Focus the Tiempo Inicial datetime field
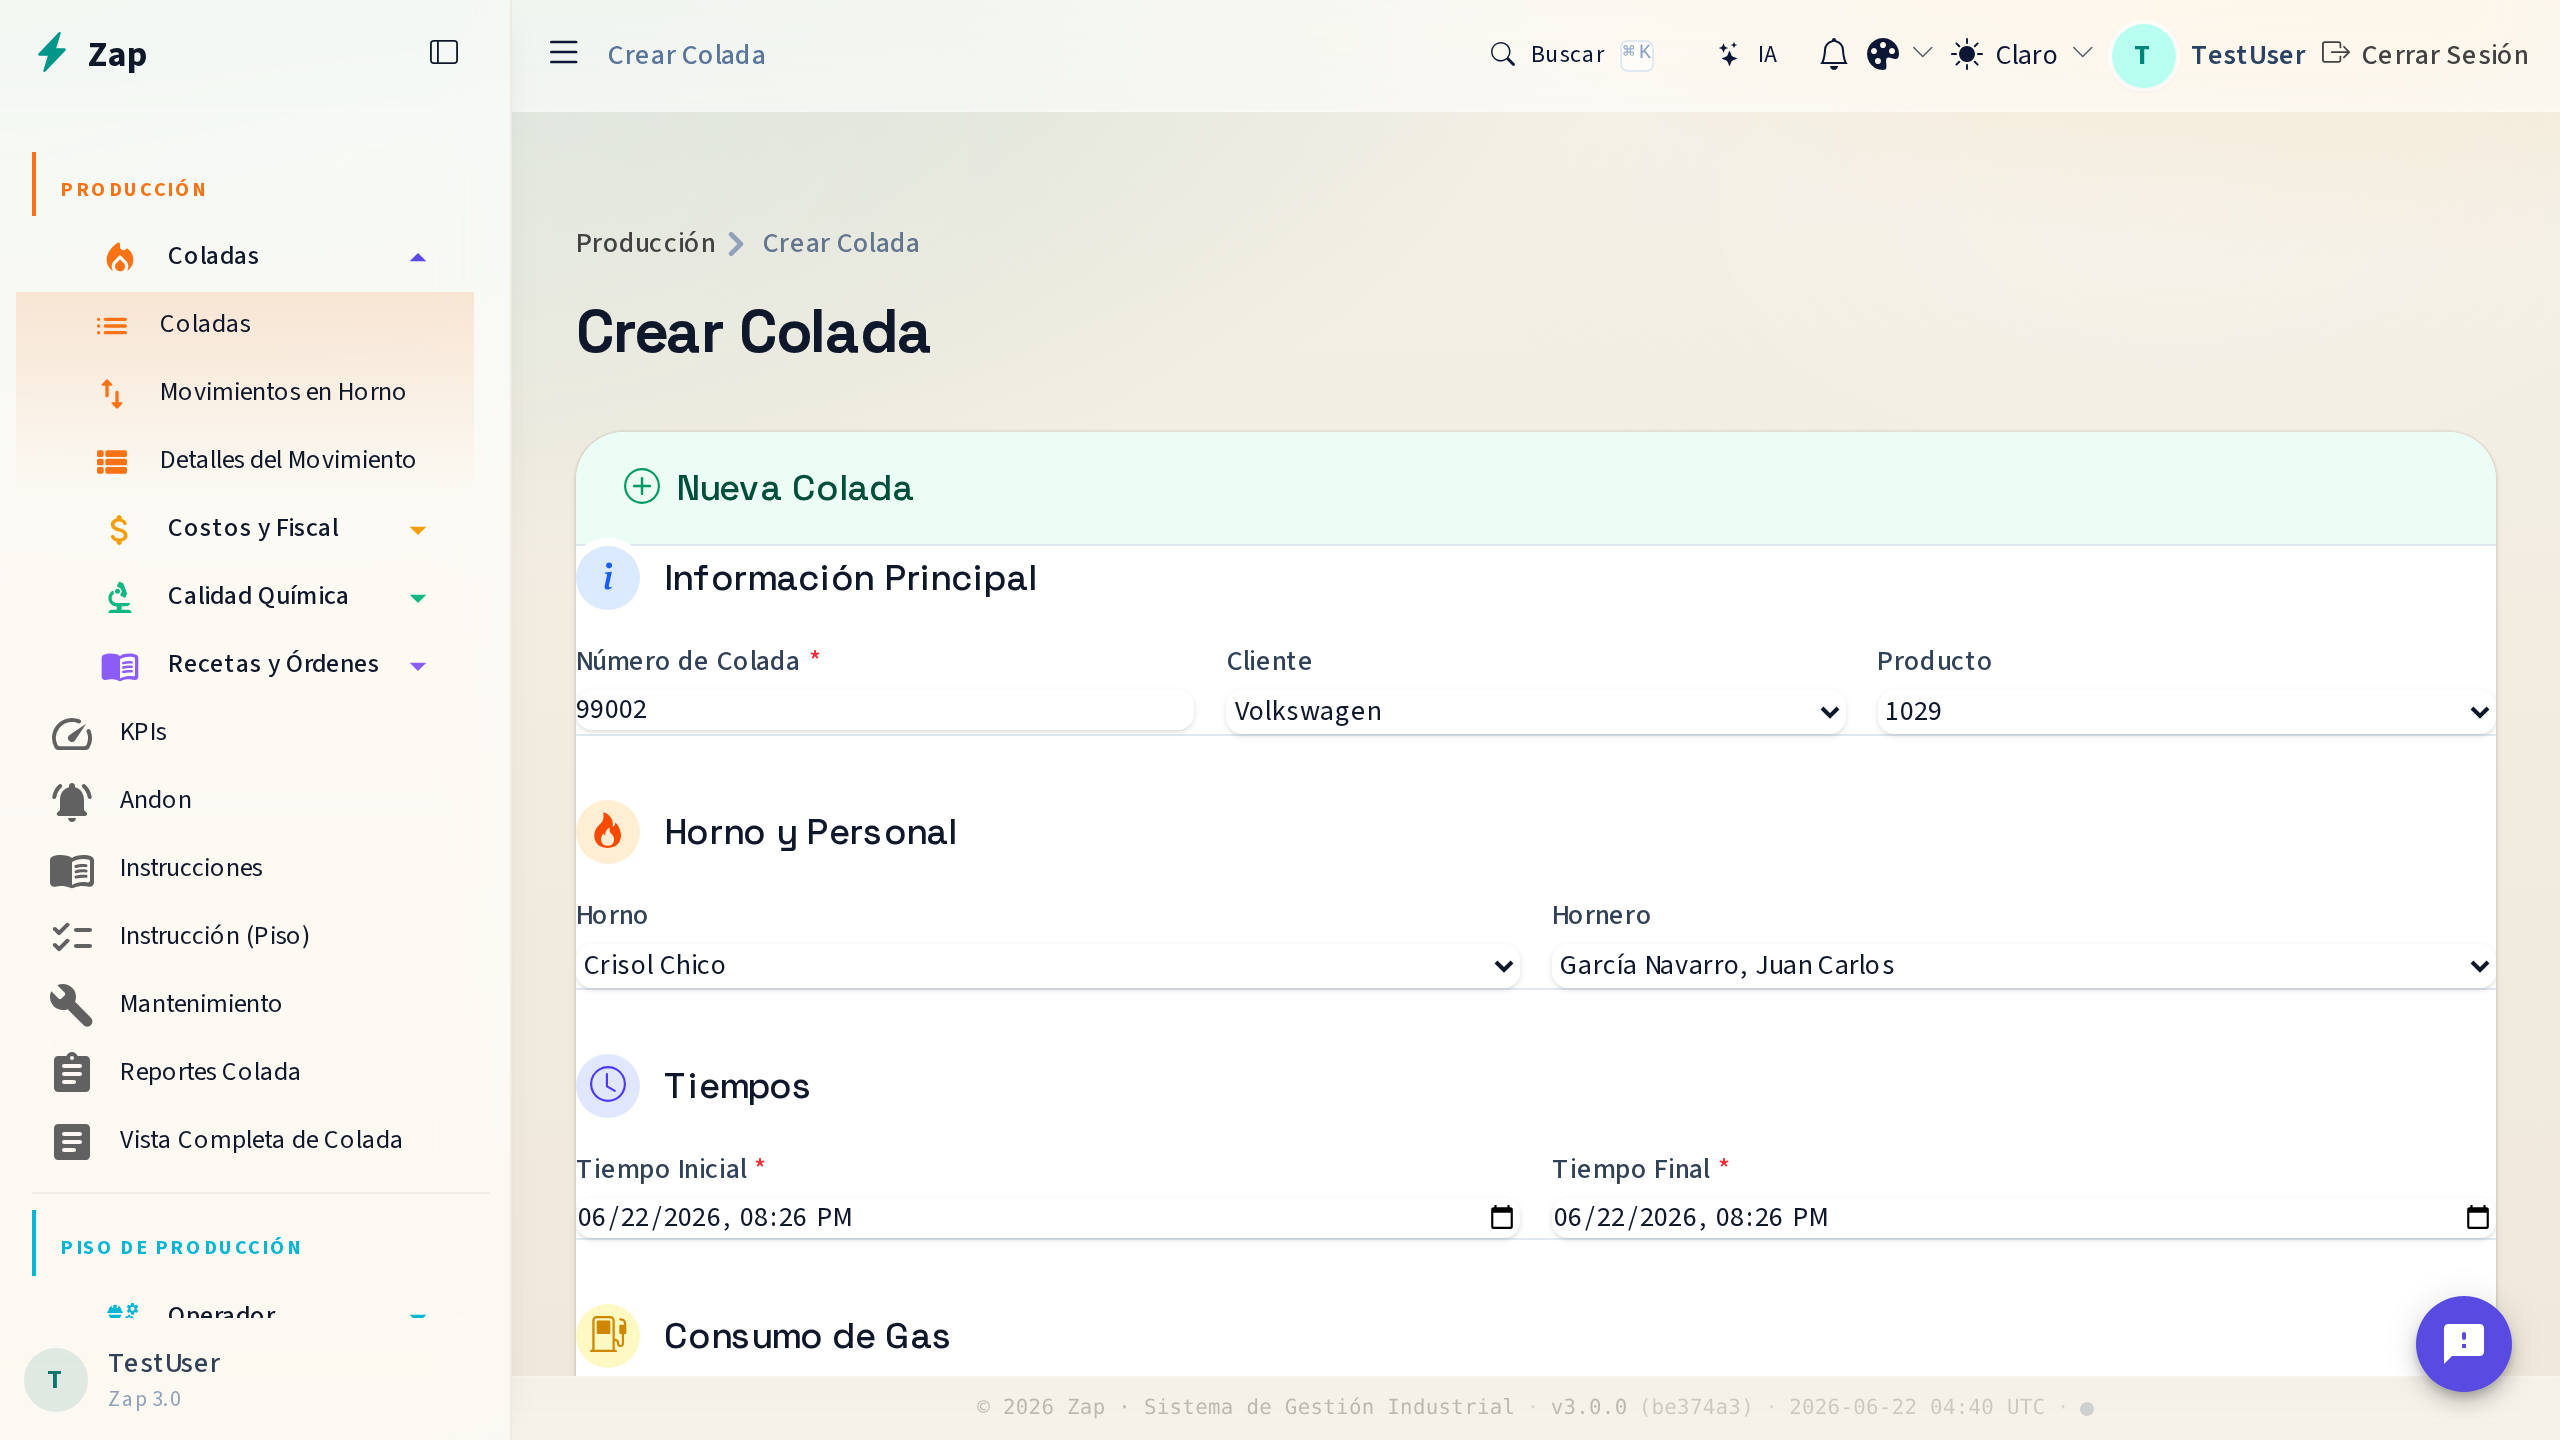 (1048, 1217)
